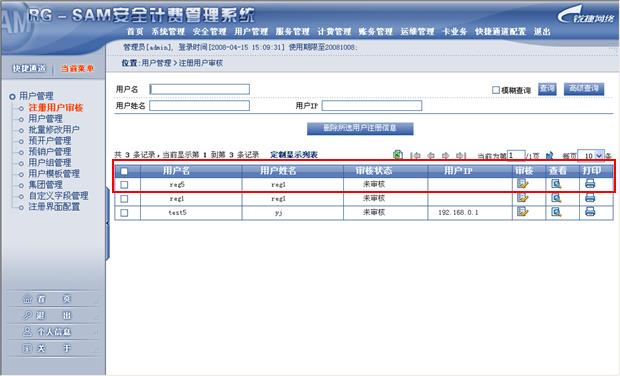The image size is (620, 376).
Task: Enable the 模糊查询 fuzzy search checkbox
Action: [496, 90]
